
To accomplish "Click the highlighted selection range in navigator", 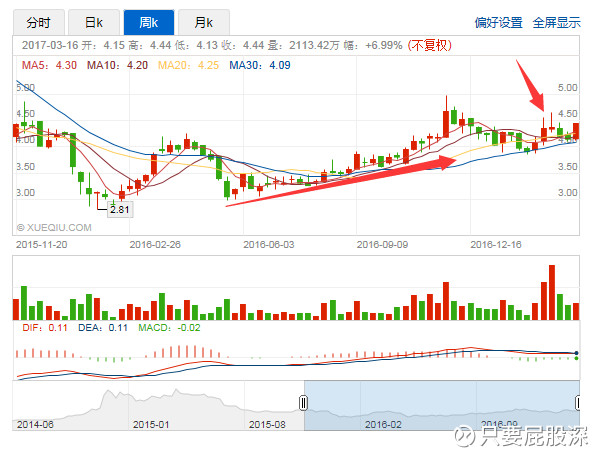I will [x=442, y=405].
